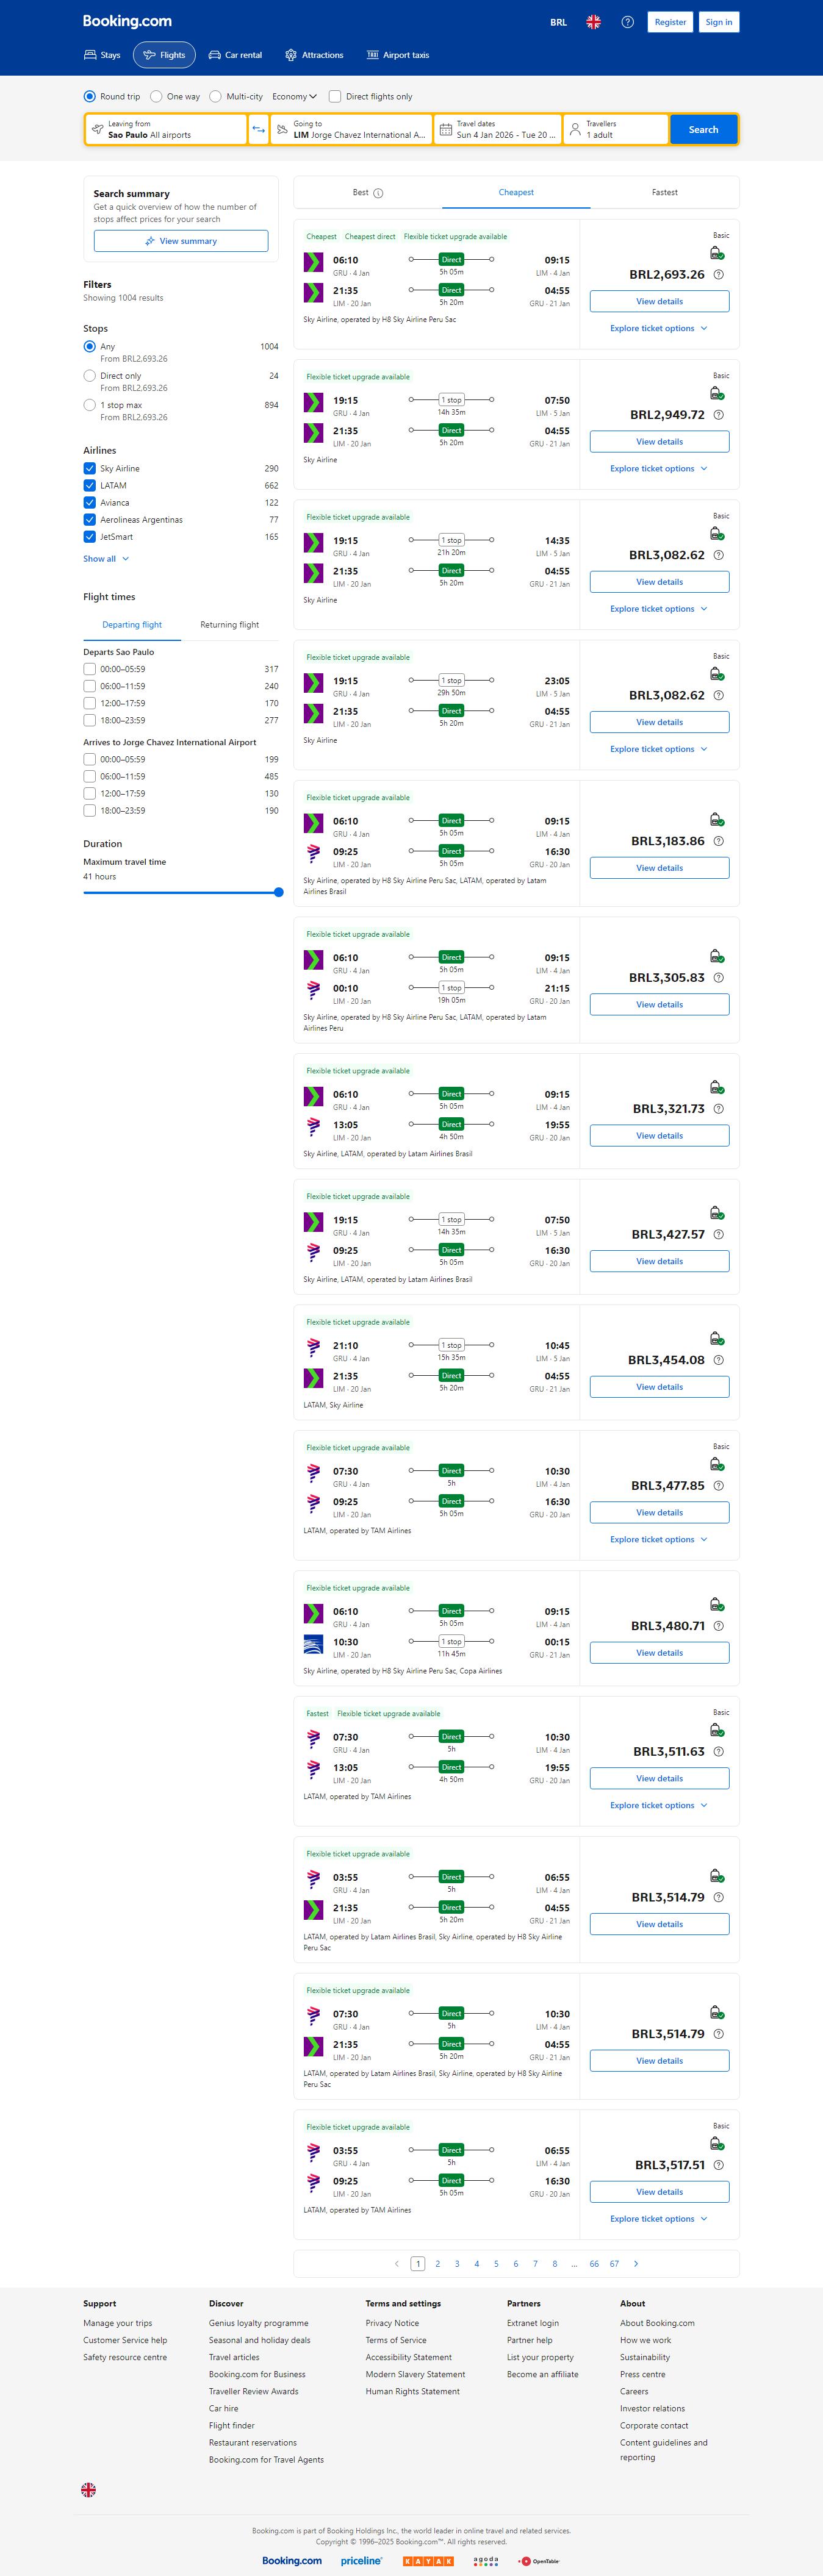Viewport: 823px width, 2576px height.
Task: Click View details for BRL2,949.72 flight
Action: (x=659, y=441)
